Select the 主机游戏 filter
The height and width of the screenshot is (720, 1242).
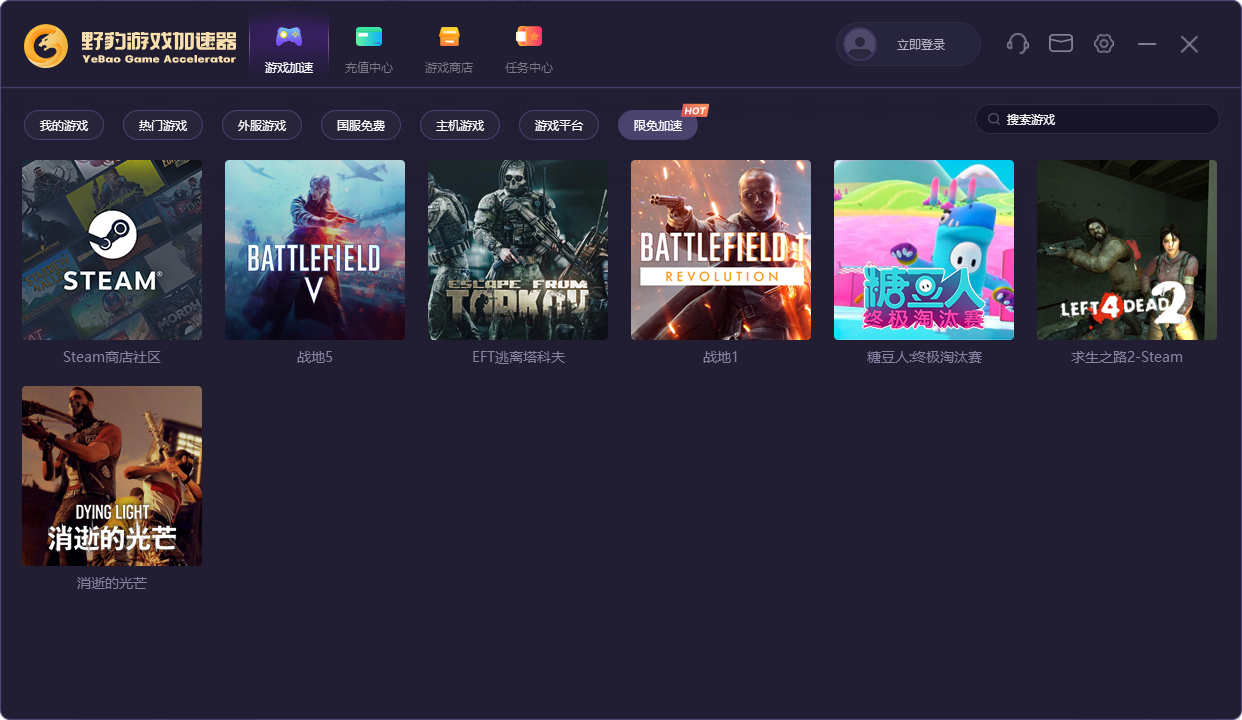click(x=460, y=125)
